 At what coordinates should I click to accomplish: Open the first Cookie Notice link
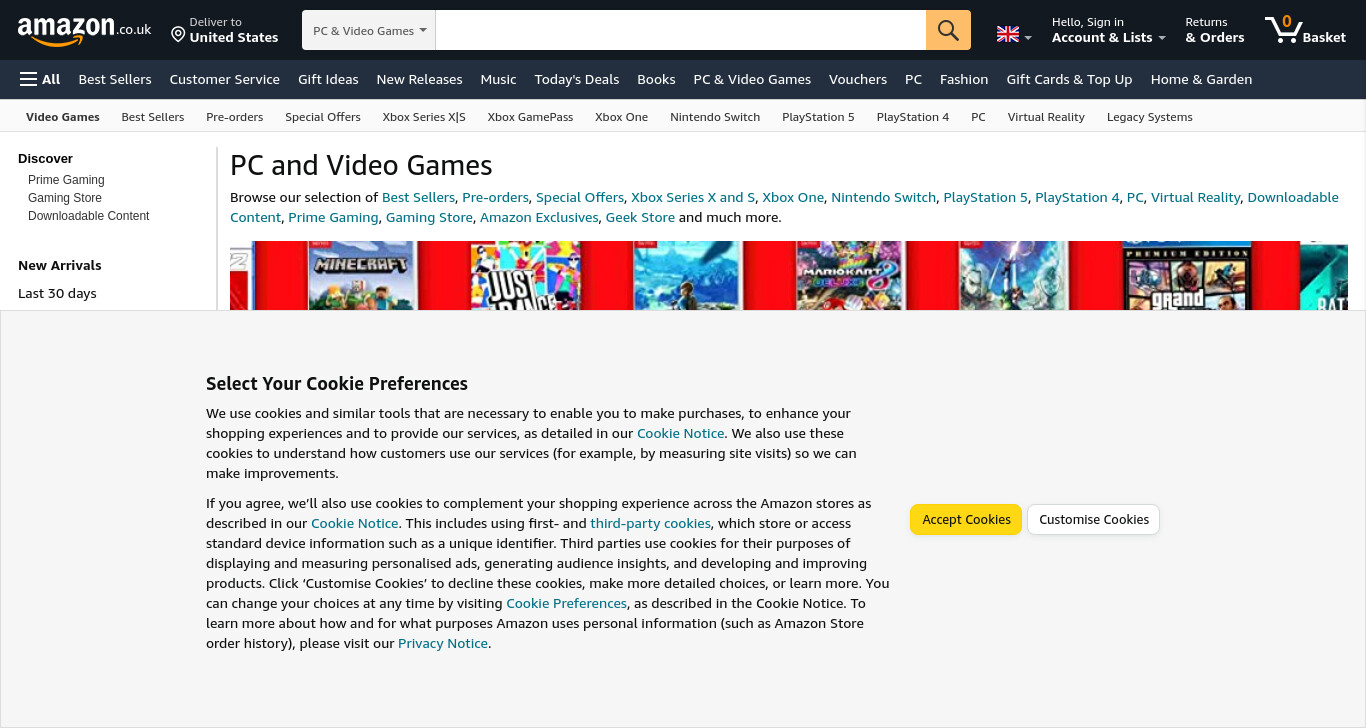681,433
